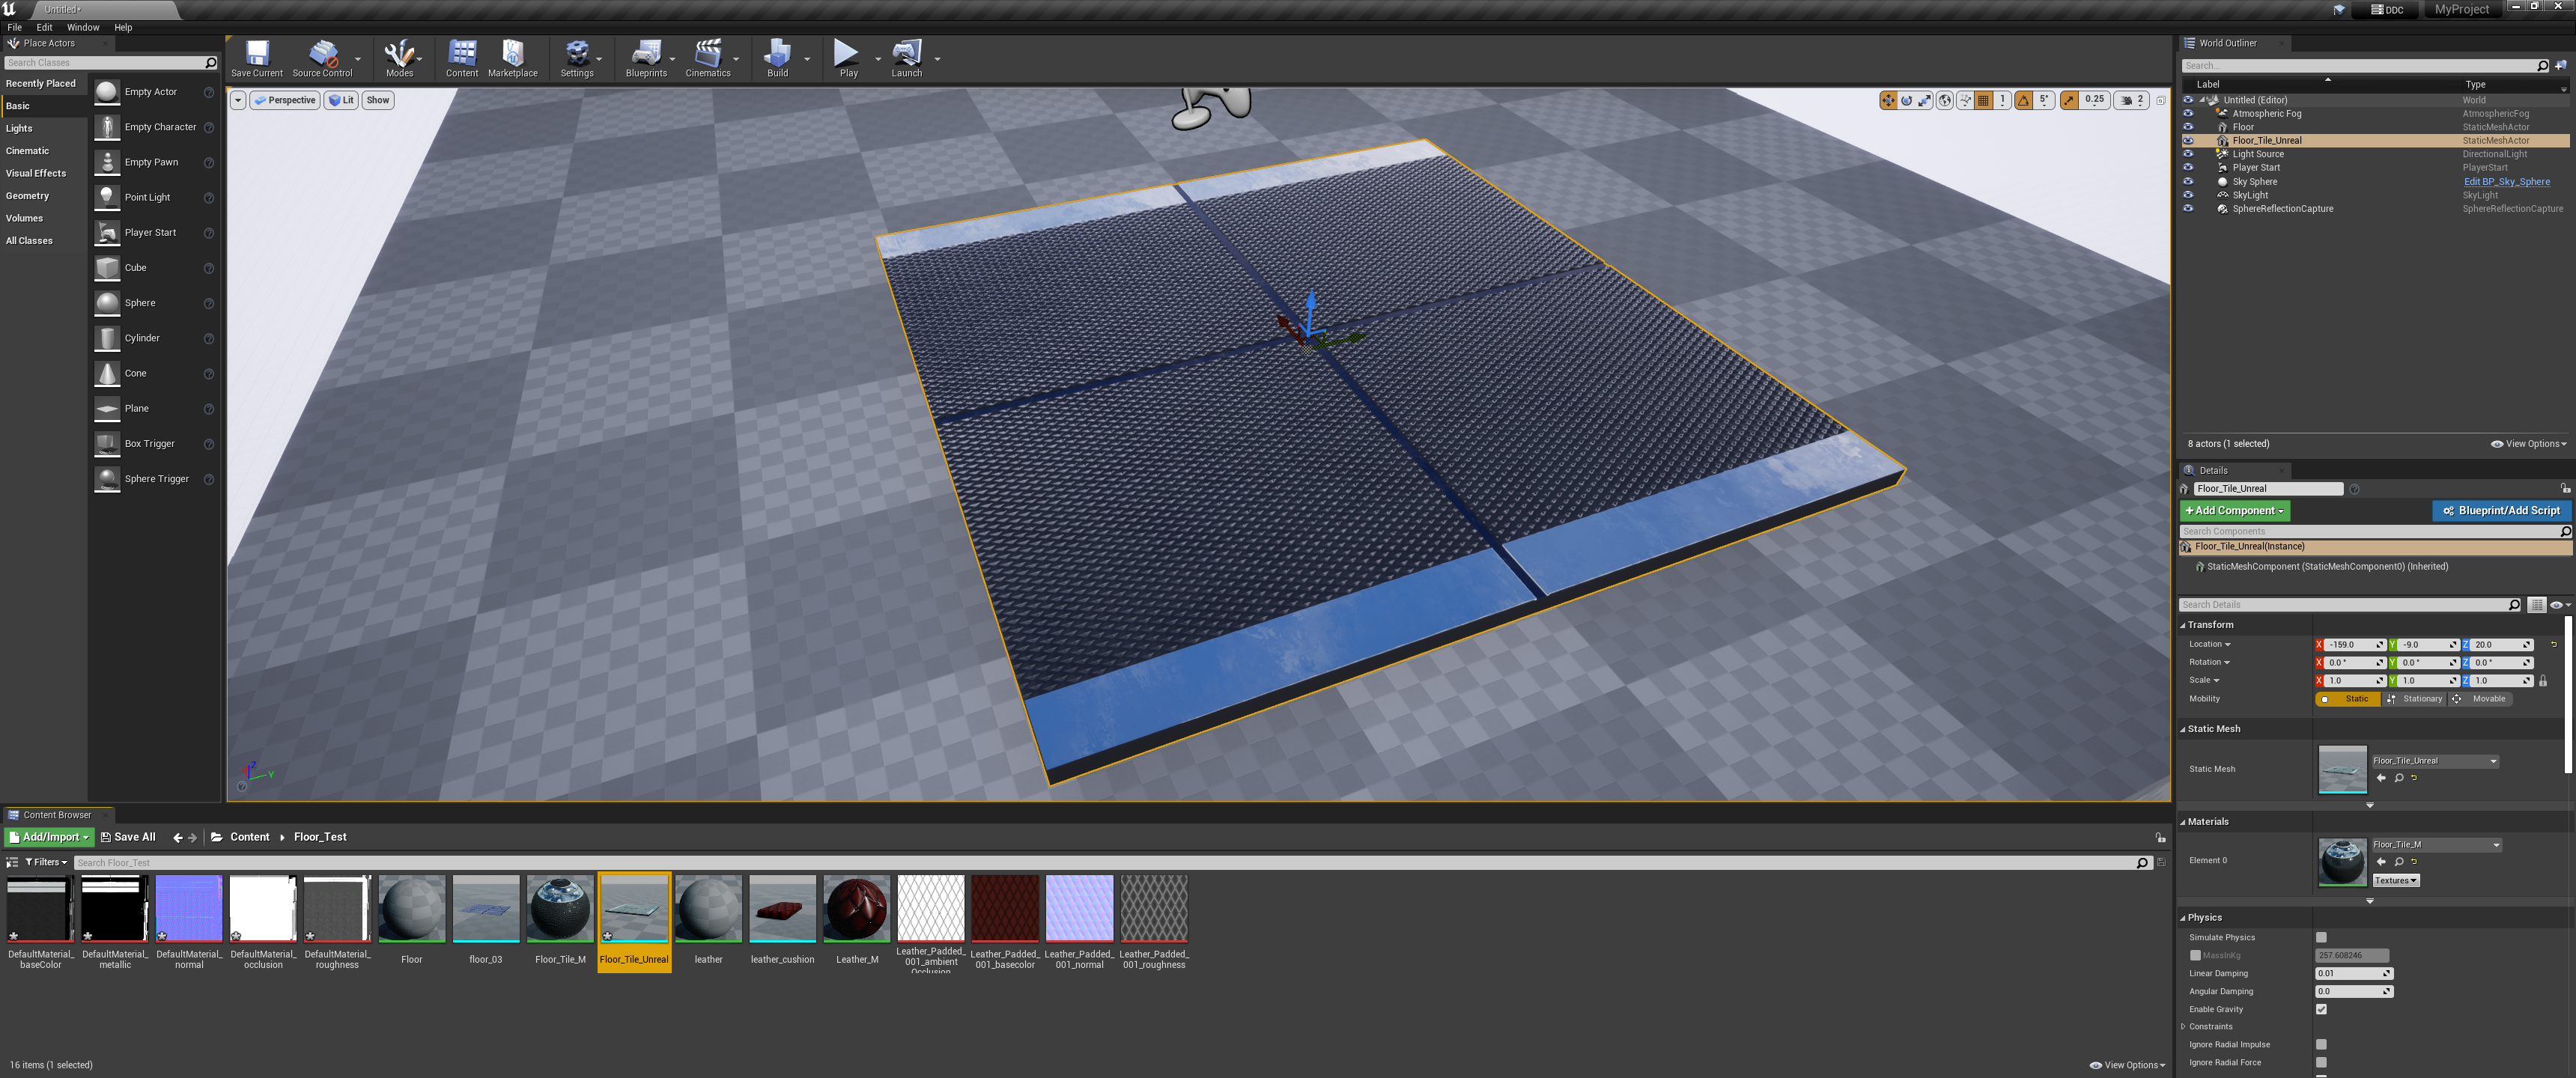2576x1078 pixels.
Task: Set Mobility to Movable
Action: [2480, 699]
